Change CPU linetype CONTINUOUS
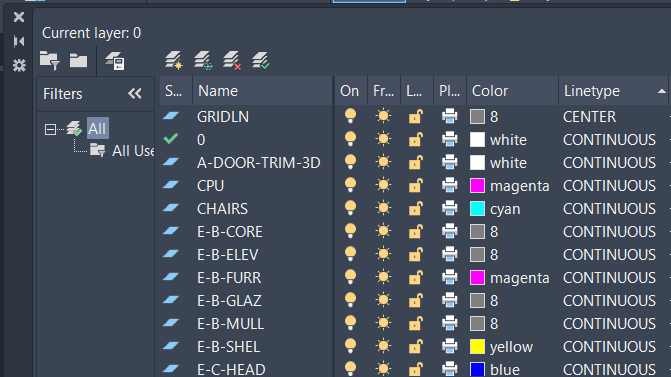The height and width of the screenshot is (377, 671). click(x=609, y=186)
